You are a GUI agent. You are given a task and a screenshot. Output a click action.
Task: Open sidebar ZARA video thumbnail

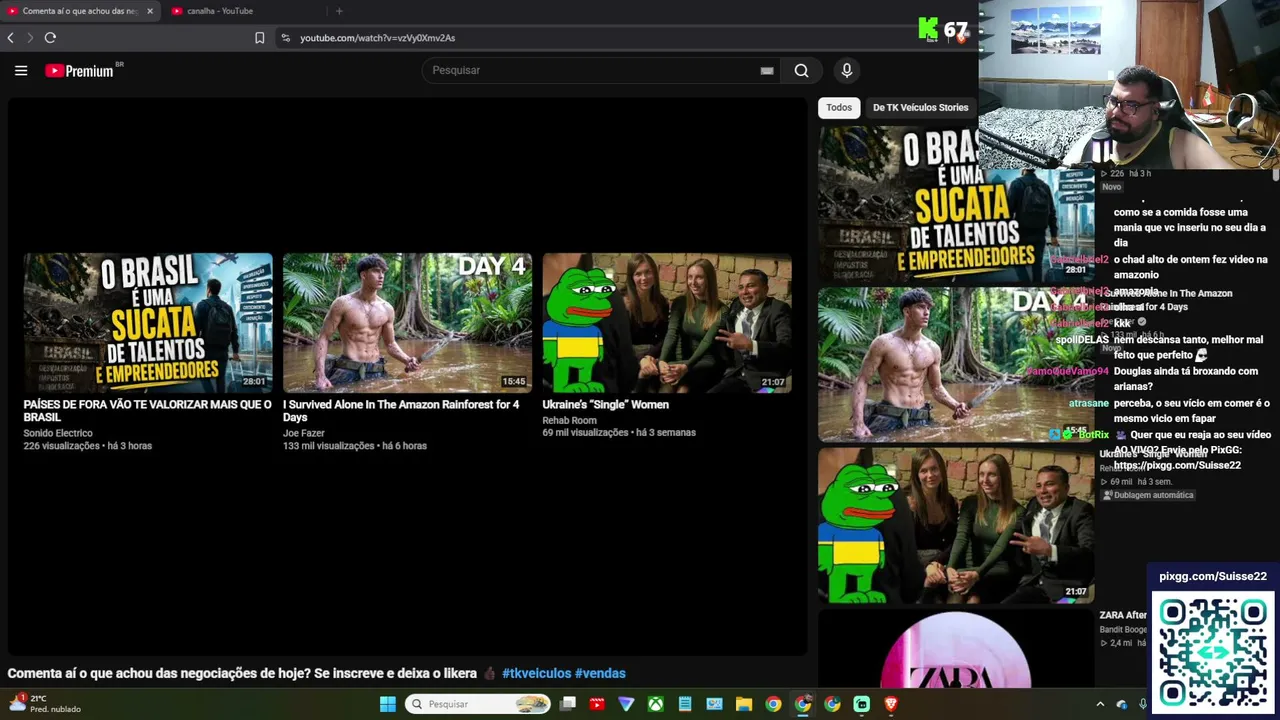click(955, 649)
